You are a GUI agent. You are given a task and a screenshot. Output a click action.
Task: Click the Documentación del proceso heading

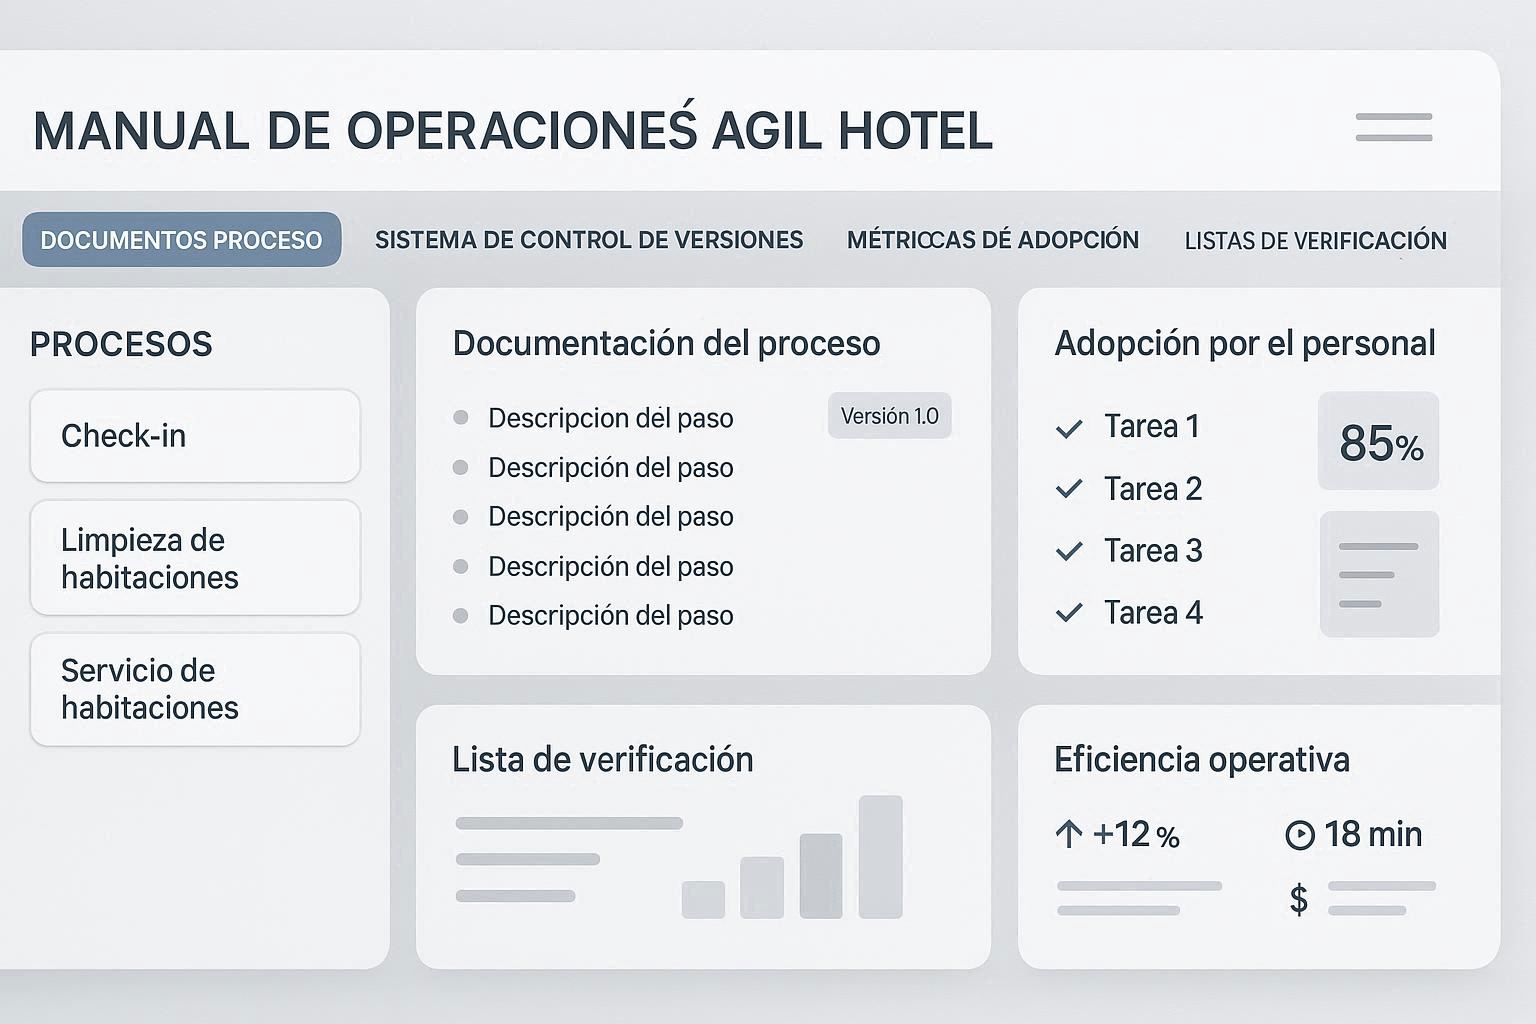click(666, 343)
